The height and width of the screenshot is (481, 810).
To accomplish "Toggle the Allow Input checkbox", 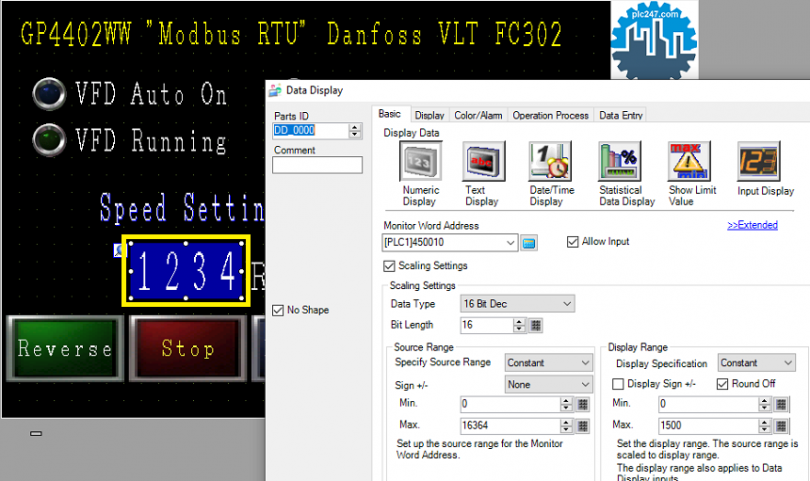I will pos(572,242).
